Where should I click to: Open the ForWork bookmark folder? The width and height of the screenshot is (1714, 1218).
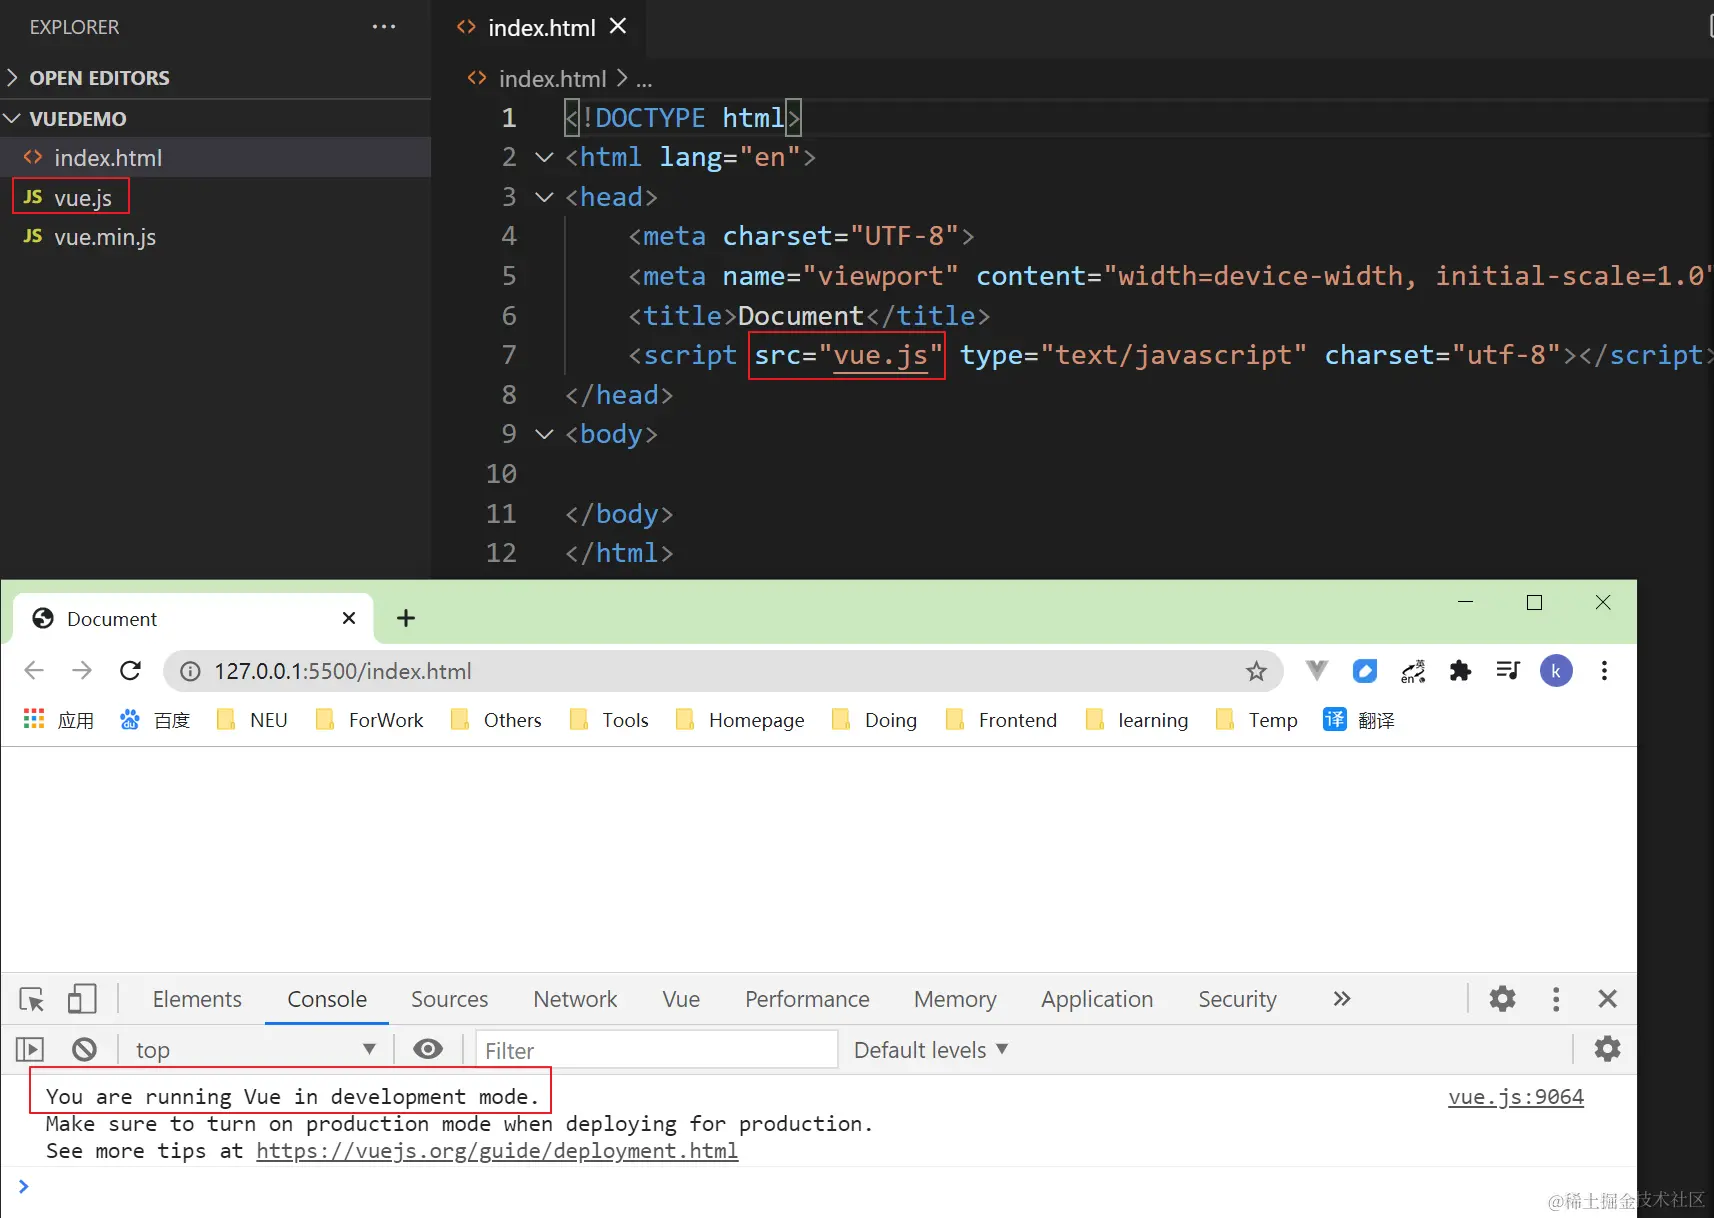click(x=369, y=720)
